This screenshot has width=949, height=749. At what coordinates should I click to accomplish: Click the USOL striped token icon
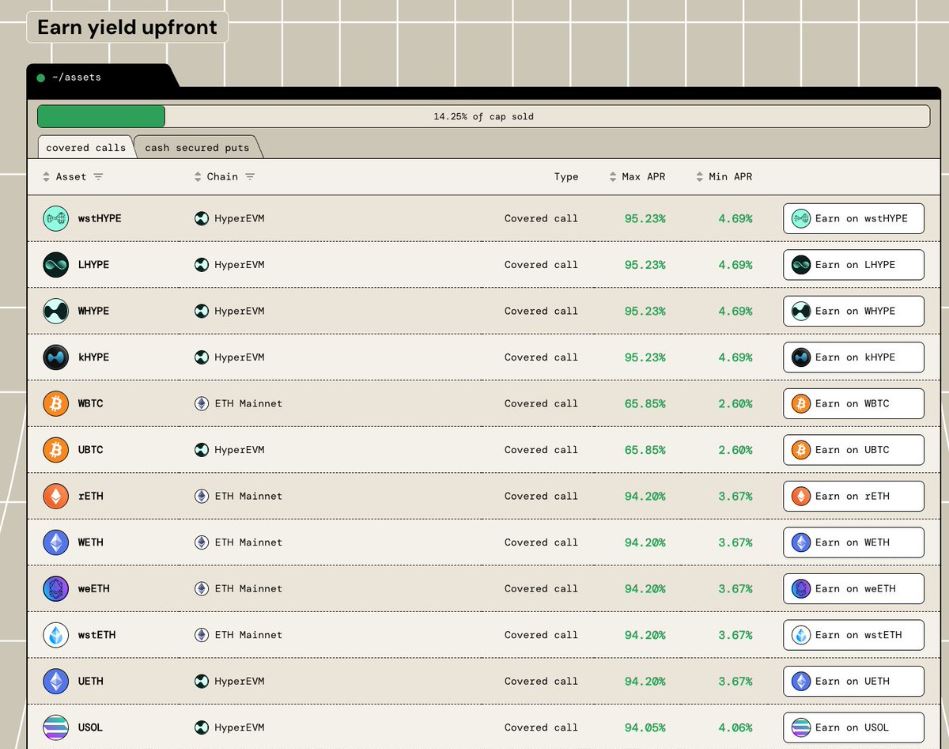(56, 727)
